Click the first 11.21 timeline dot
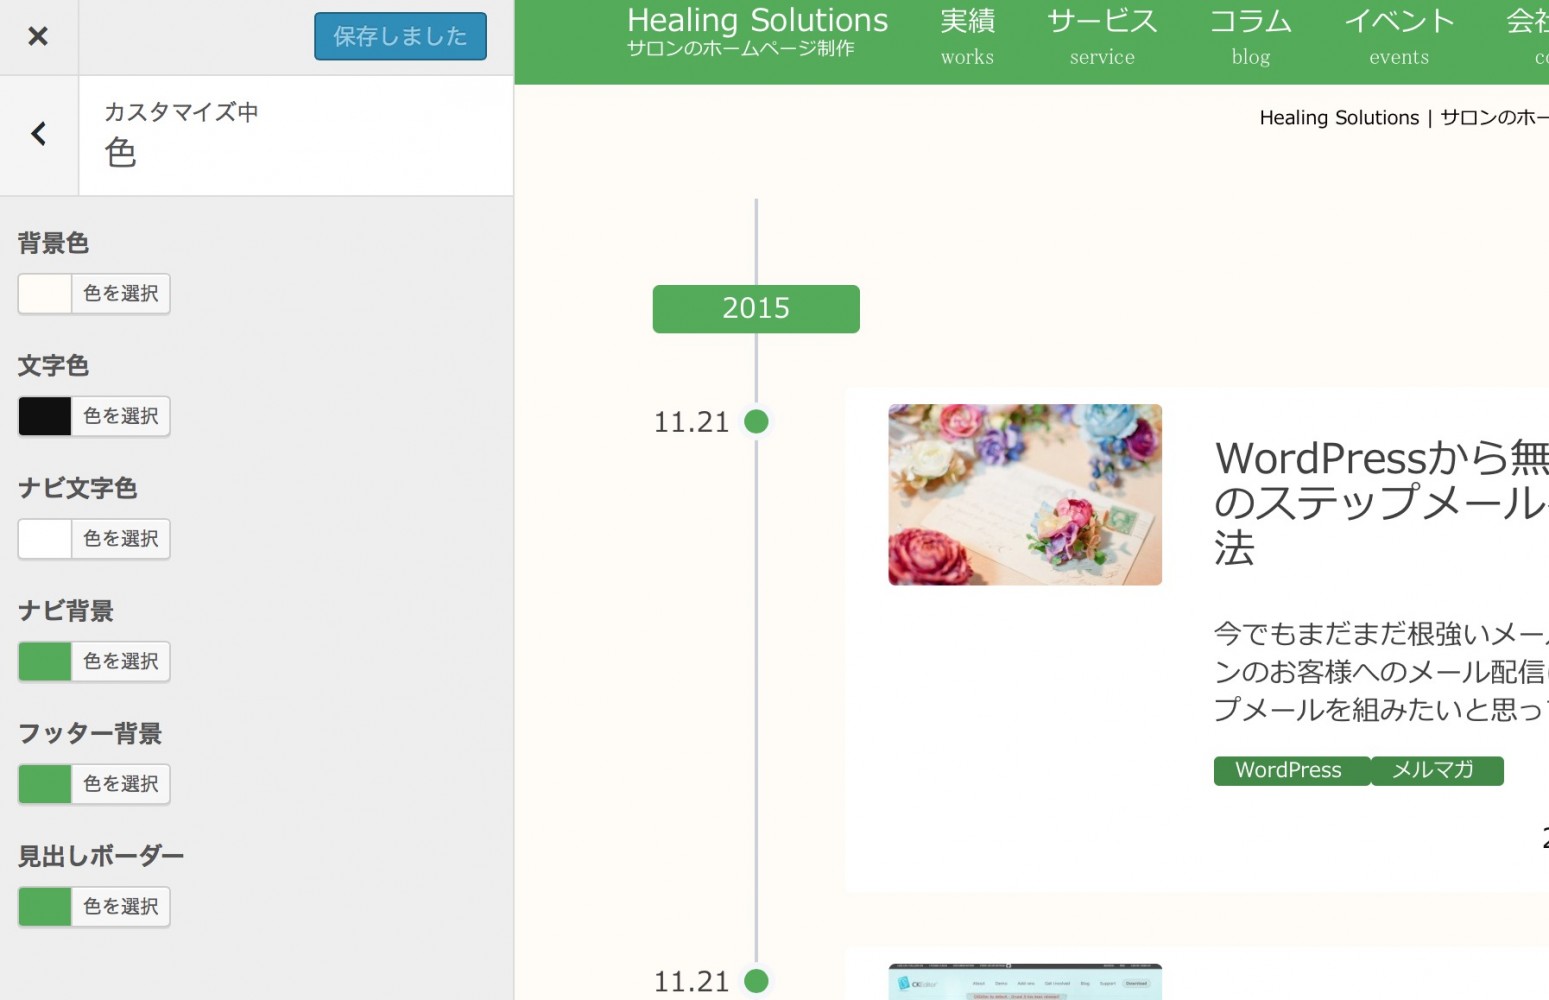 pos(757,422)
